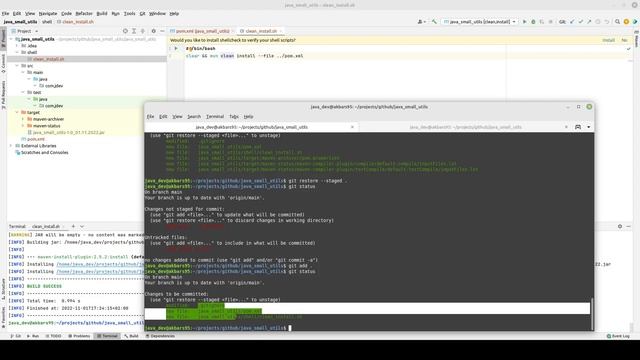Open the Refactor menu in IntelliJ
The height and width of the screenshot is (360, 640).
click(x=84, y=13)
